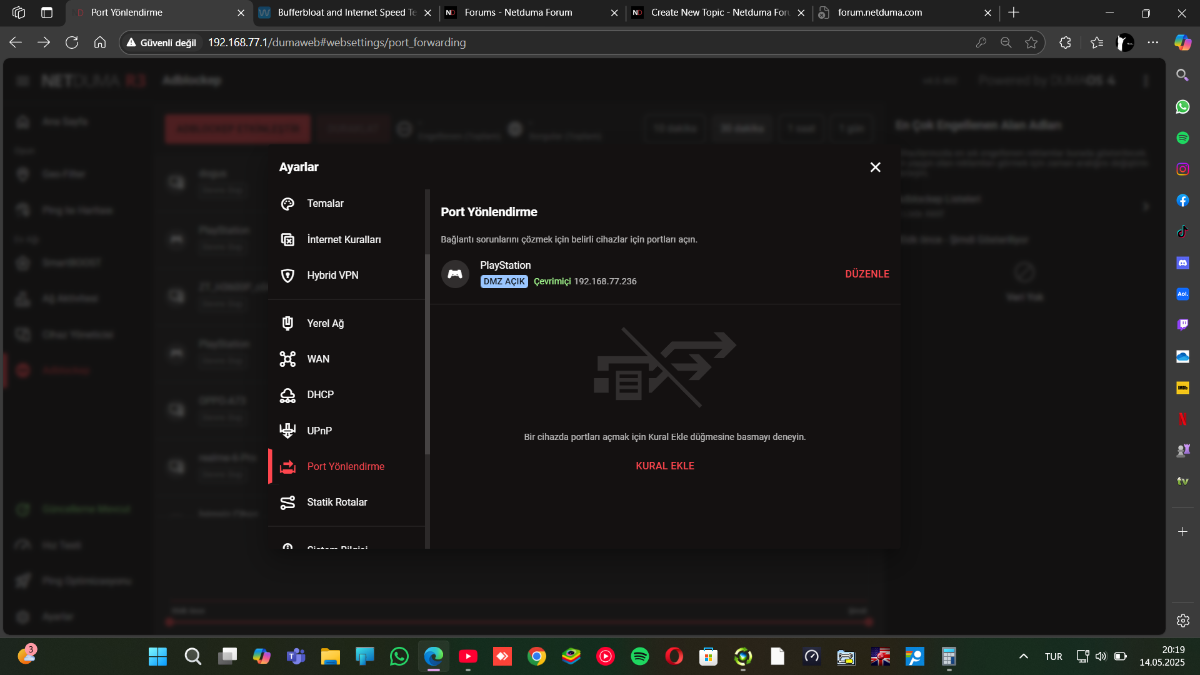Click the PlayStation gamepad device icon
Viewport: 1200px width, 675px height.
click(x=455, y=274)
